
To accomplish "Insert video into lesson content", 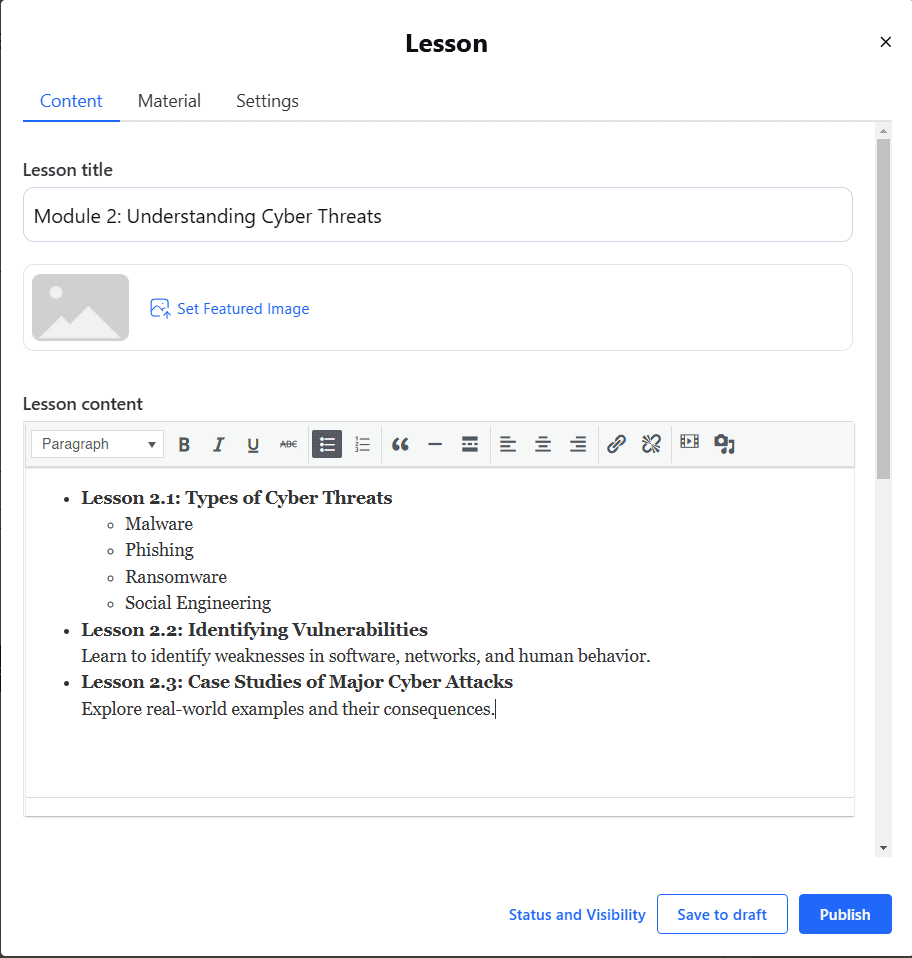I will [690, 441].
